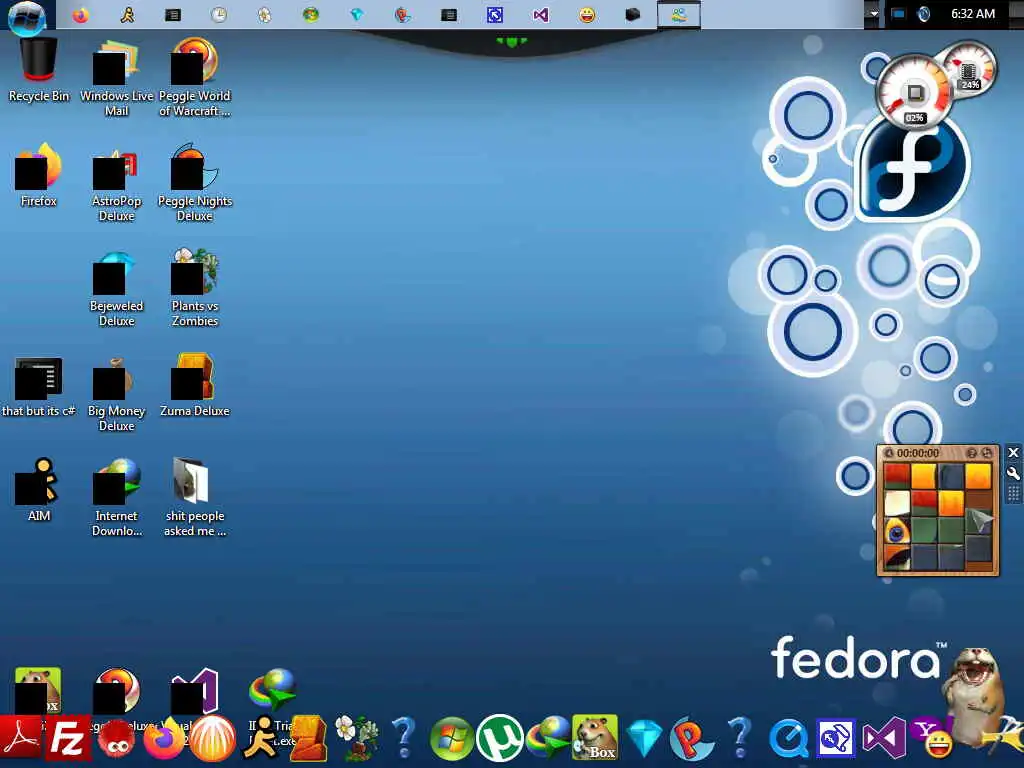Image resolution: width=1024 pixels, height=768 pixels.
Task: Open Adobe Reader from the bottom dock
Action: click(22, 738)
